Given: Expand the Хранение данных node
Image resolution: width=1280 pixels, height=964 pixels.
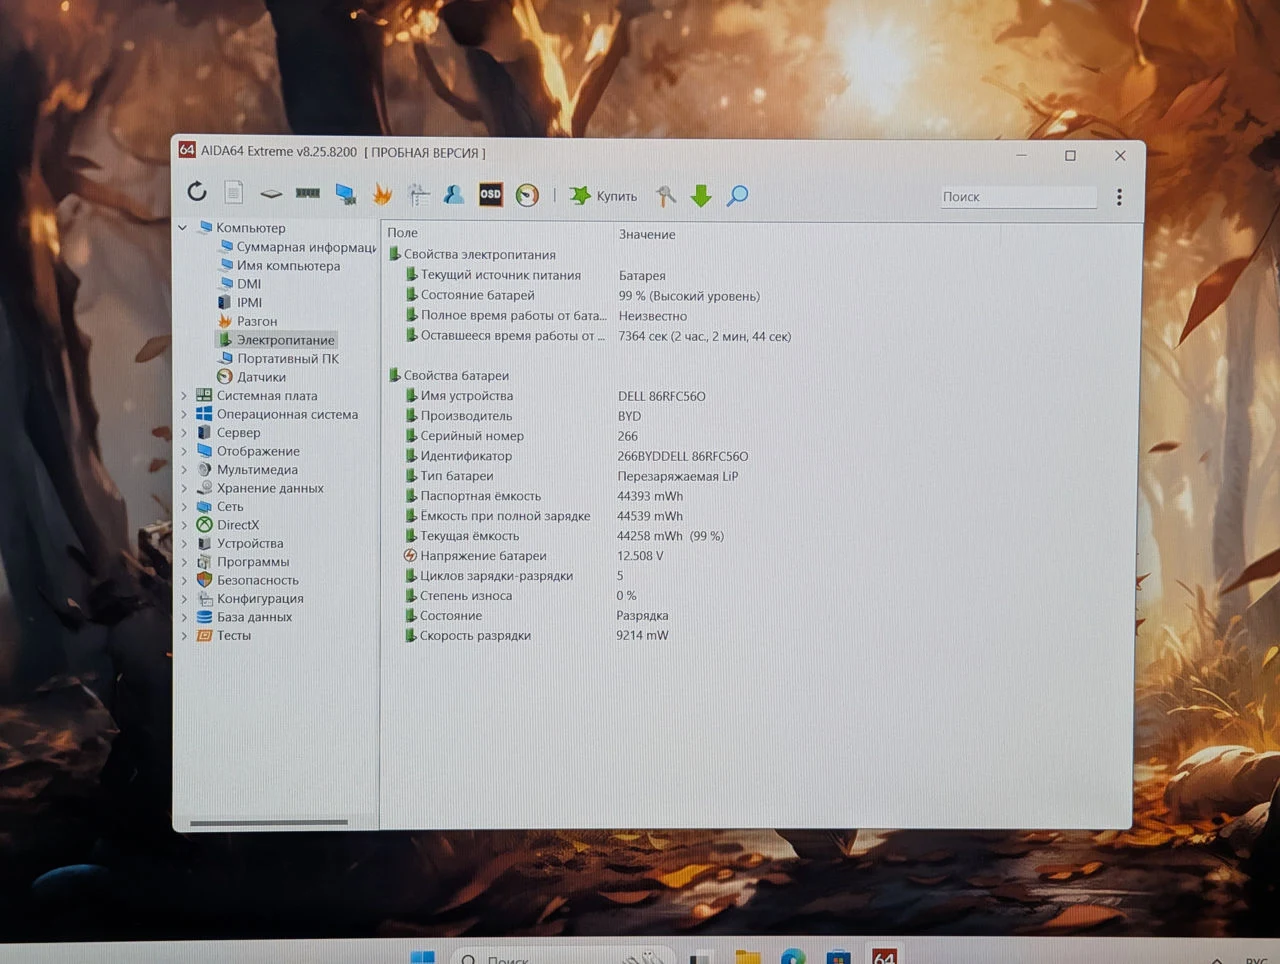Looking at the screenshot, I should [x=184, y=488].
